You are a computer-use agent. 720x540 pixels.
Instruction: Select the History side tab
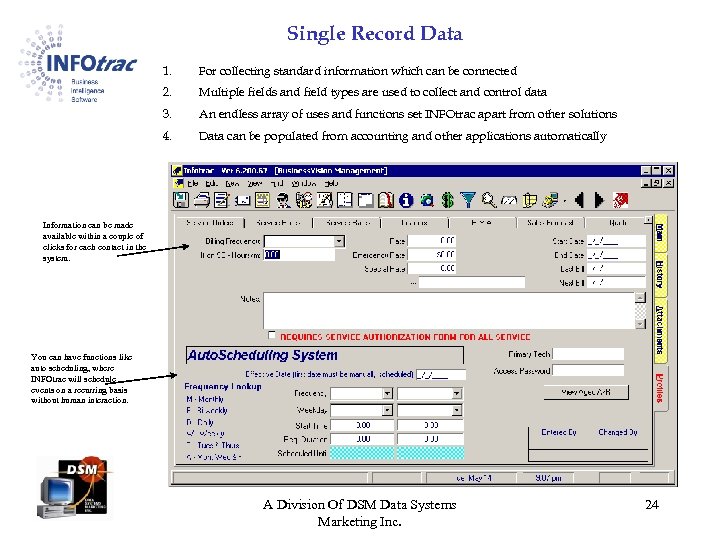click(660, 275)
